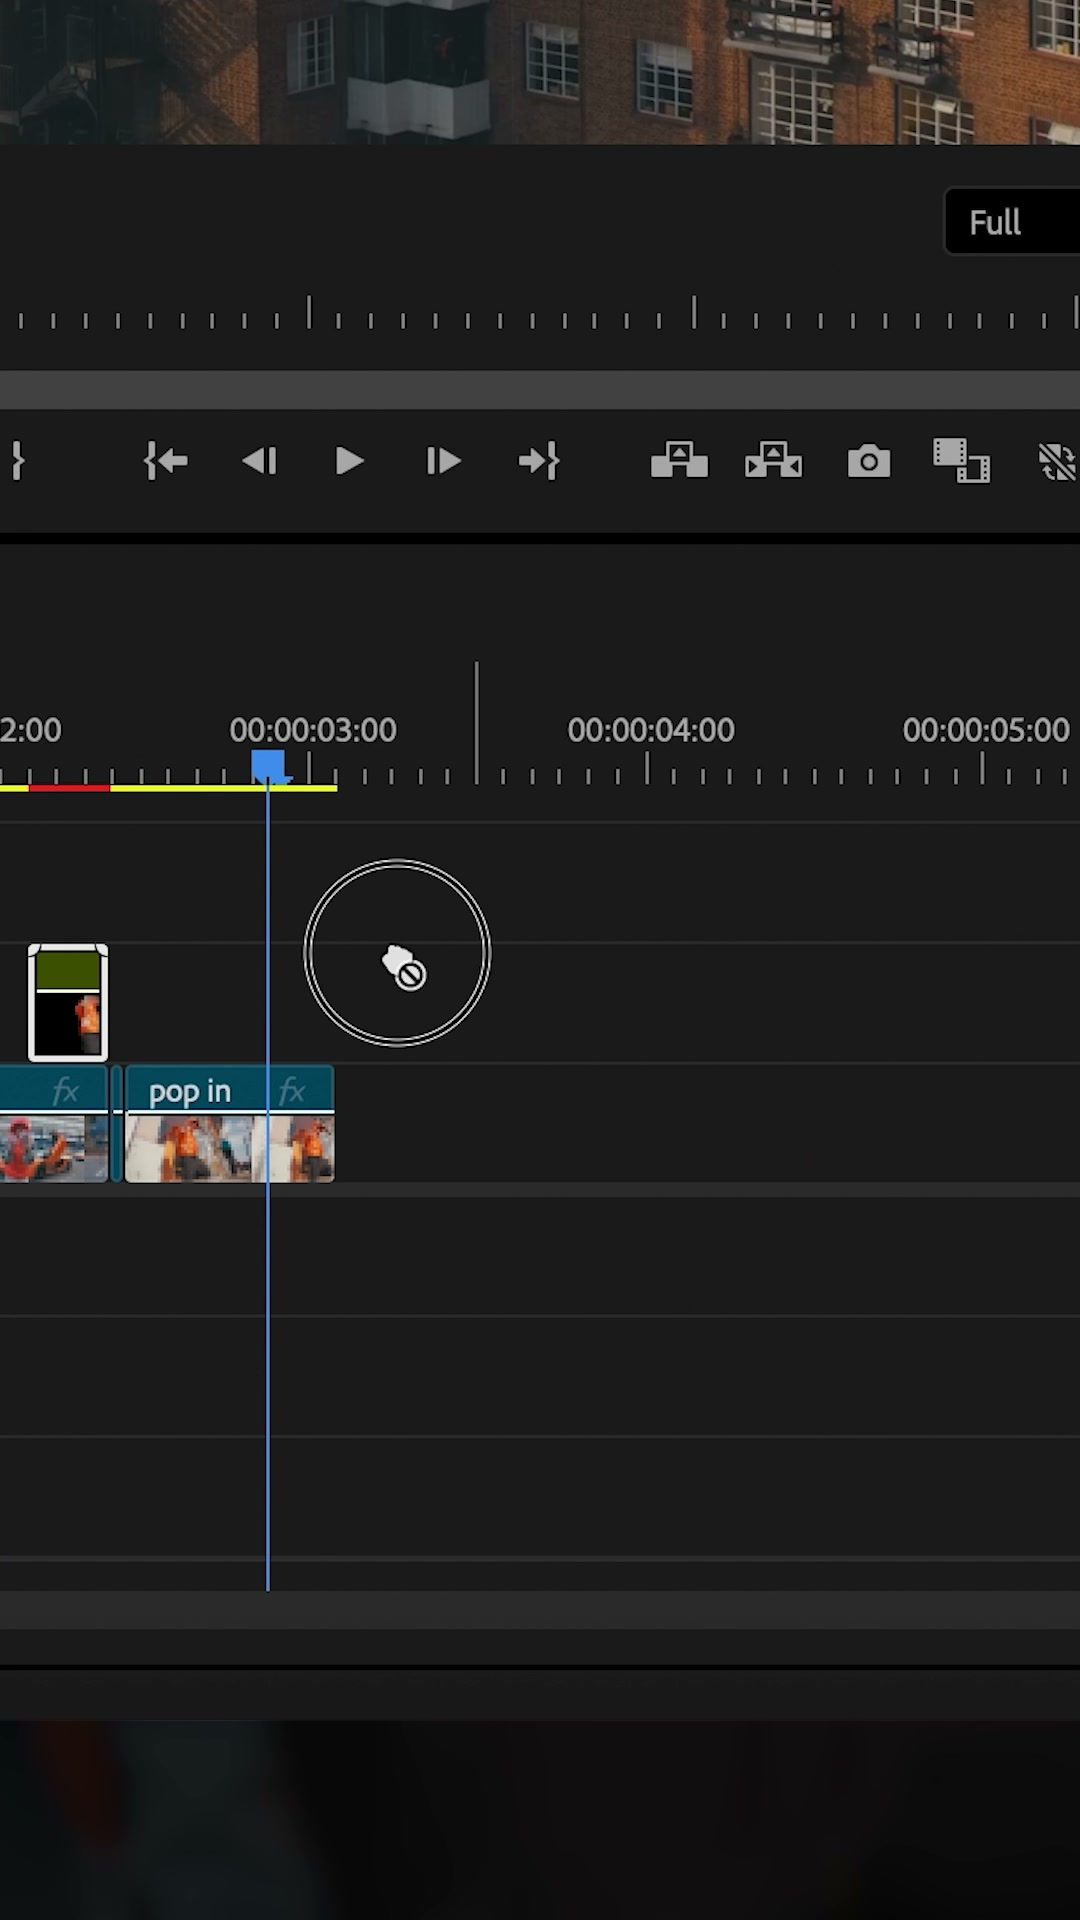Viewport: 1080px width, 1920px height.
Task: Click the Mark Out brace icon
Action: click(17, 461)
